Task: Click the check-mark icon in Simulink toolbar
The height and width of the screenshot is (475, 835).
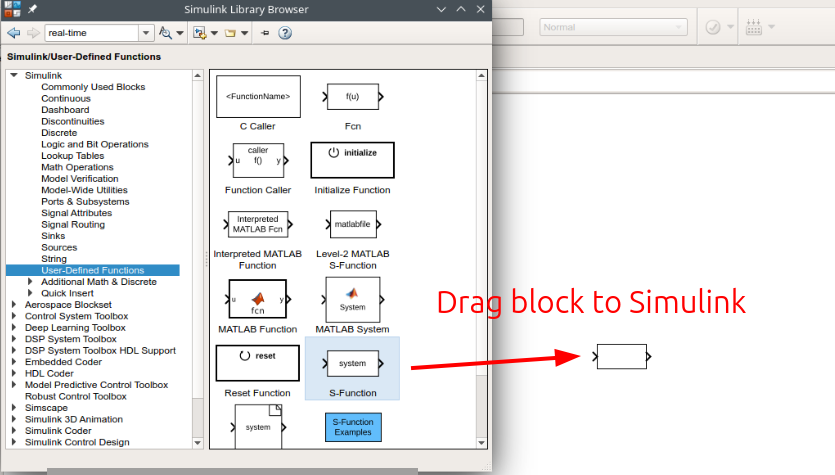Action: pos(713,27)
